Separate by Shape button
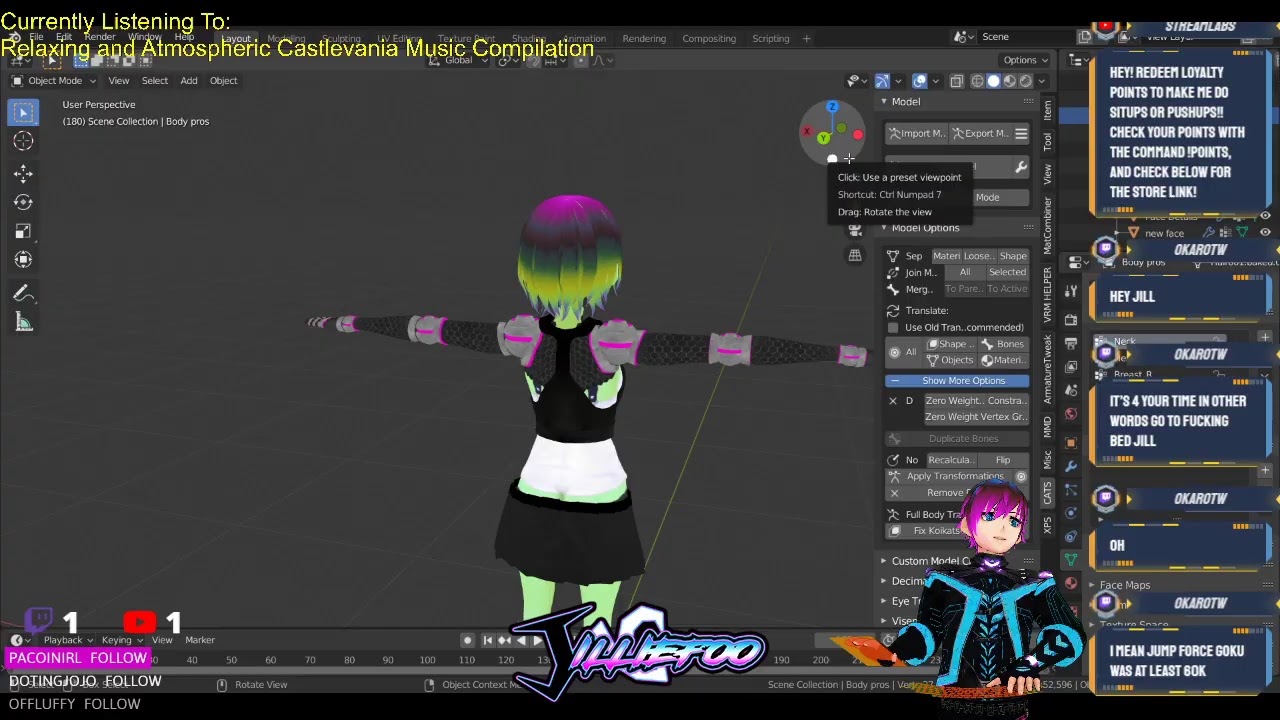This screenshot has height=720, width=1280. [x=1013, y=256]
